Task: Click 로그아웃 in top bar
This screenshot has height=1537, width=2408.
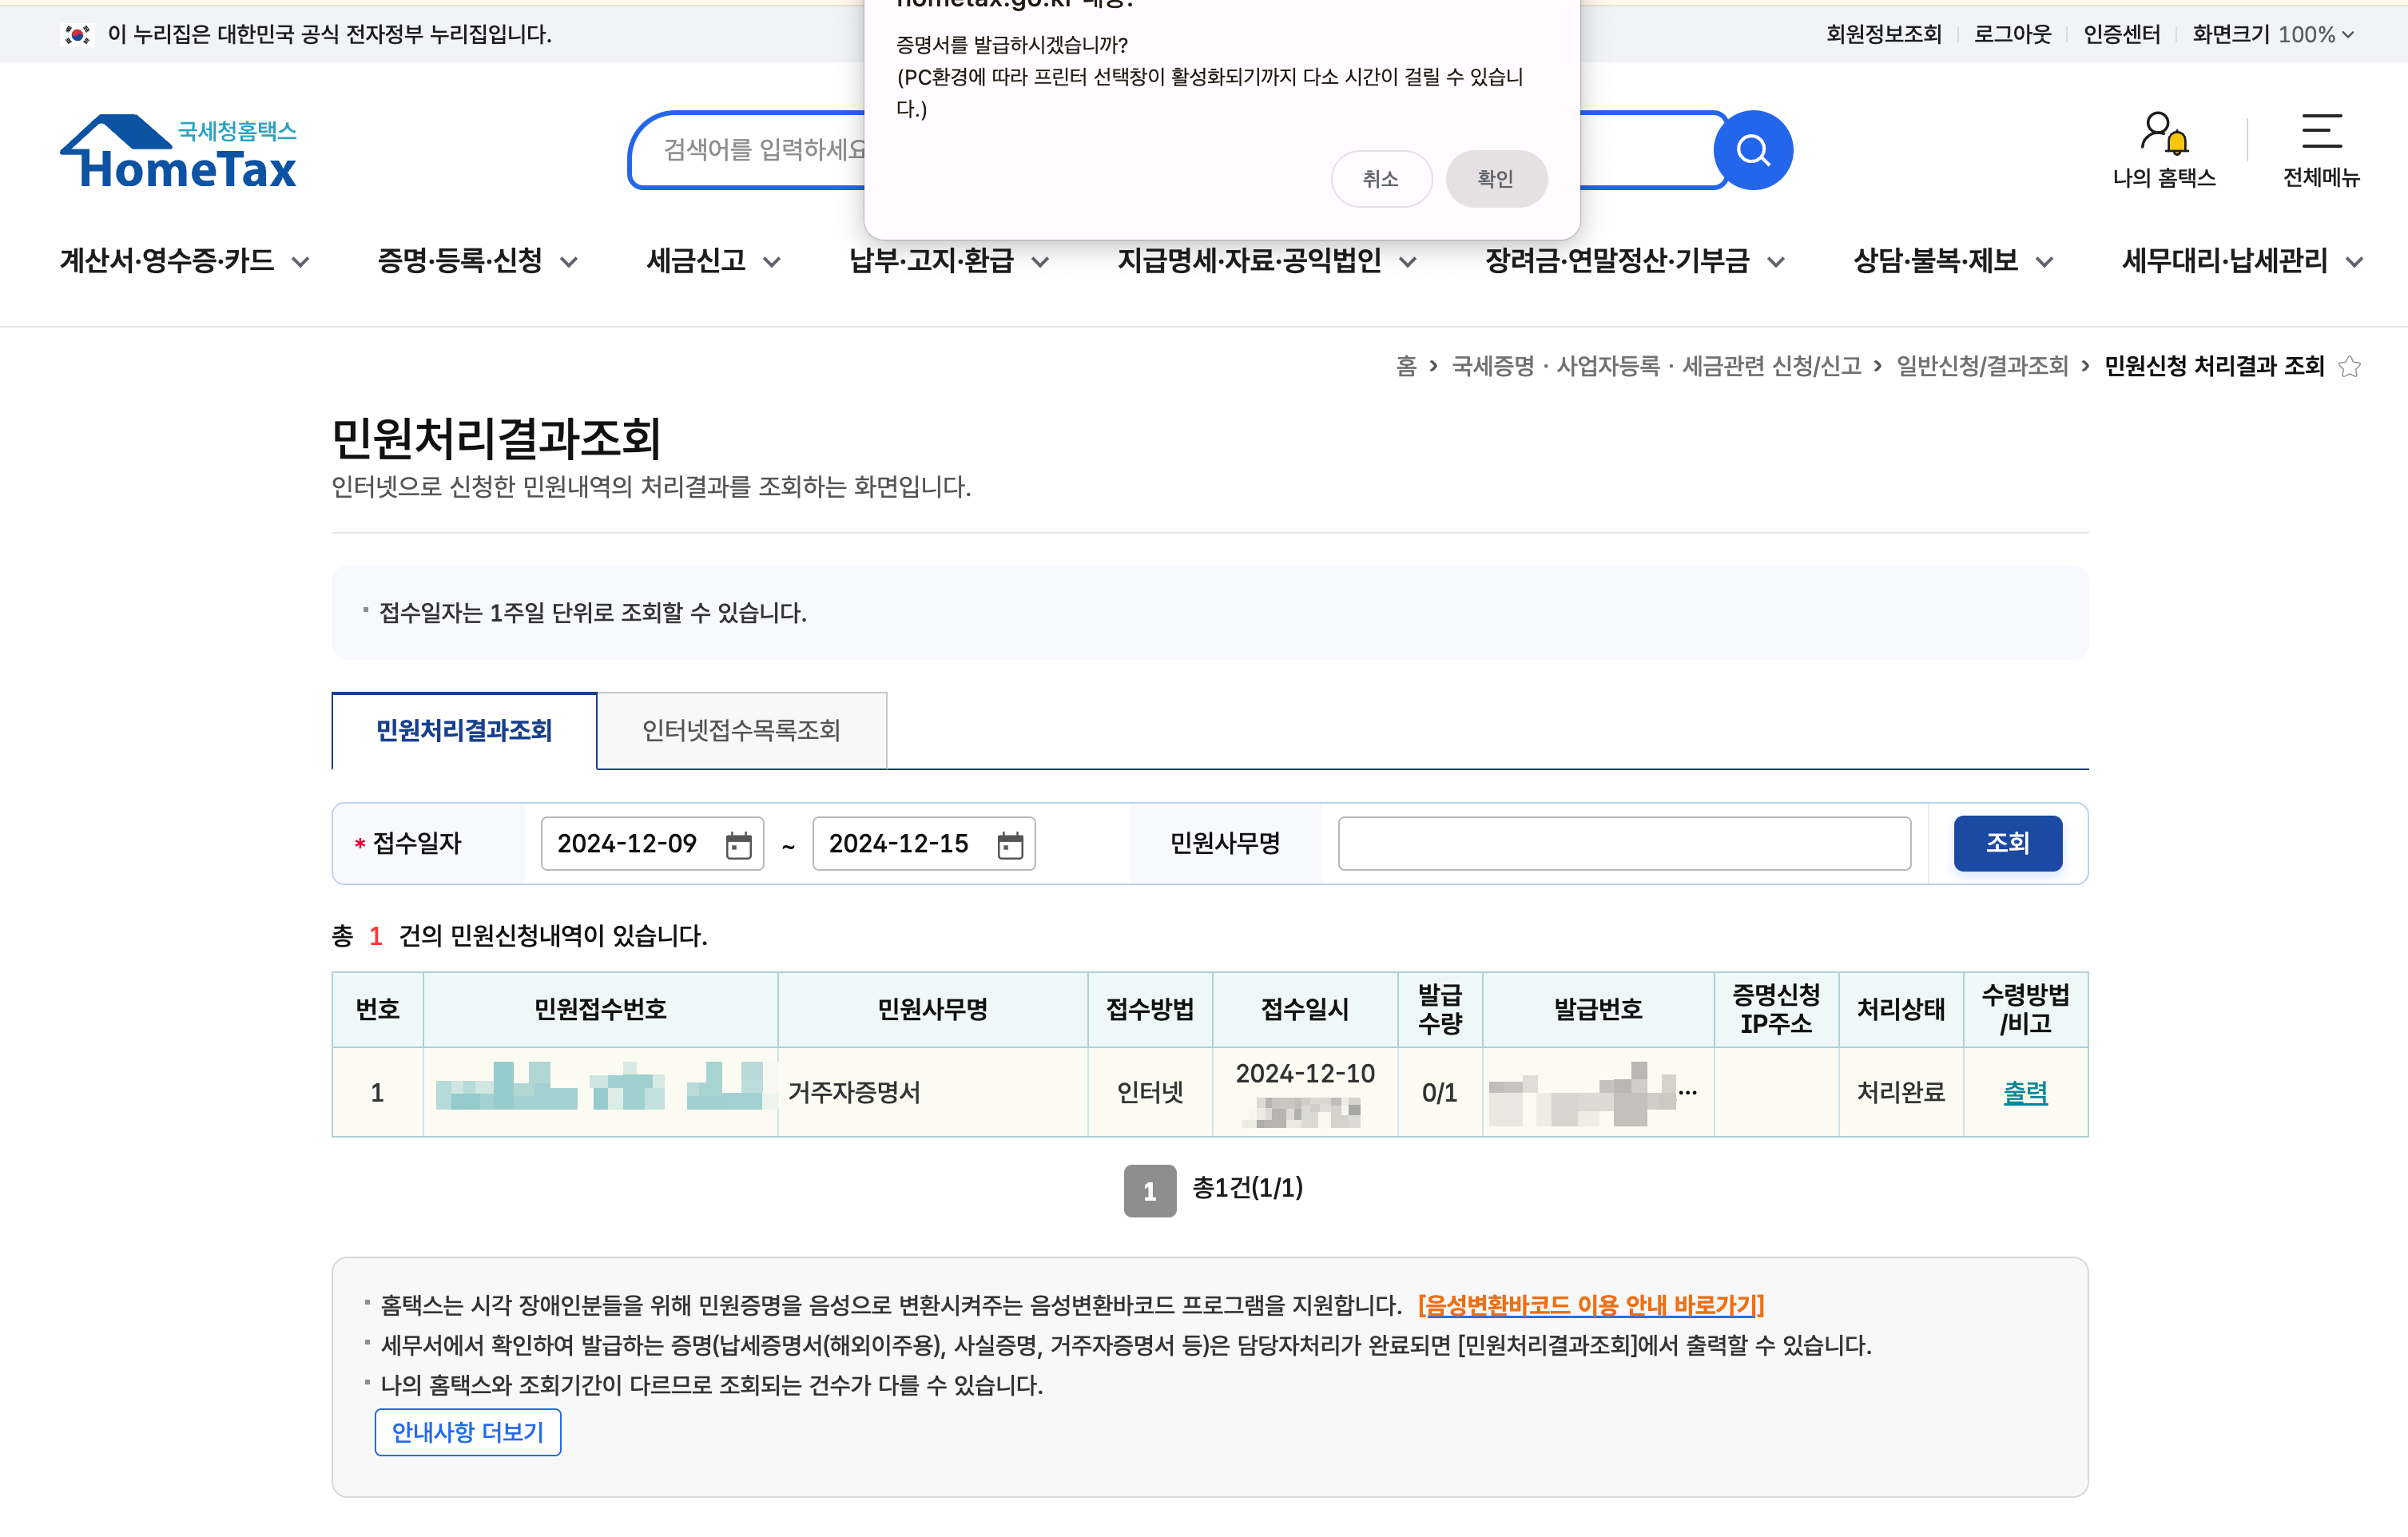Action: [x=2012, y=35]
